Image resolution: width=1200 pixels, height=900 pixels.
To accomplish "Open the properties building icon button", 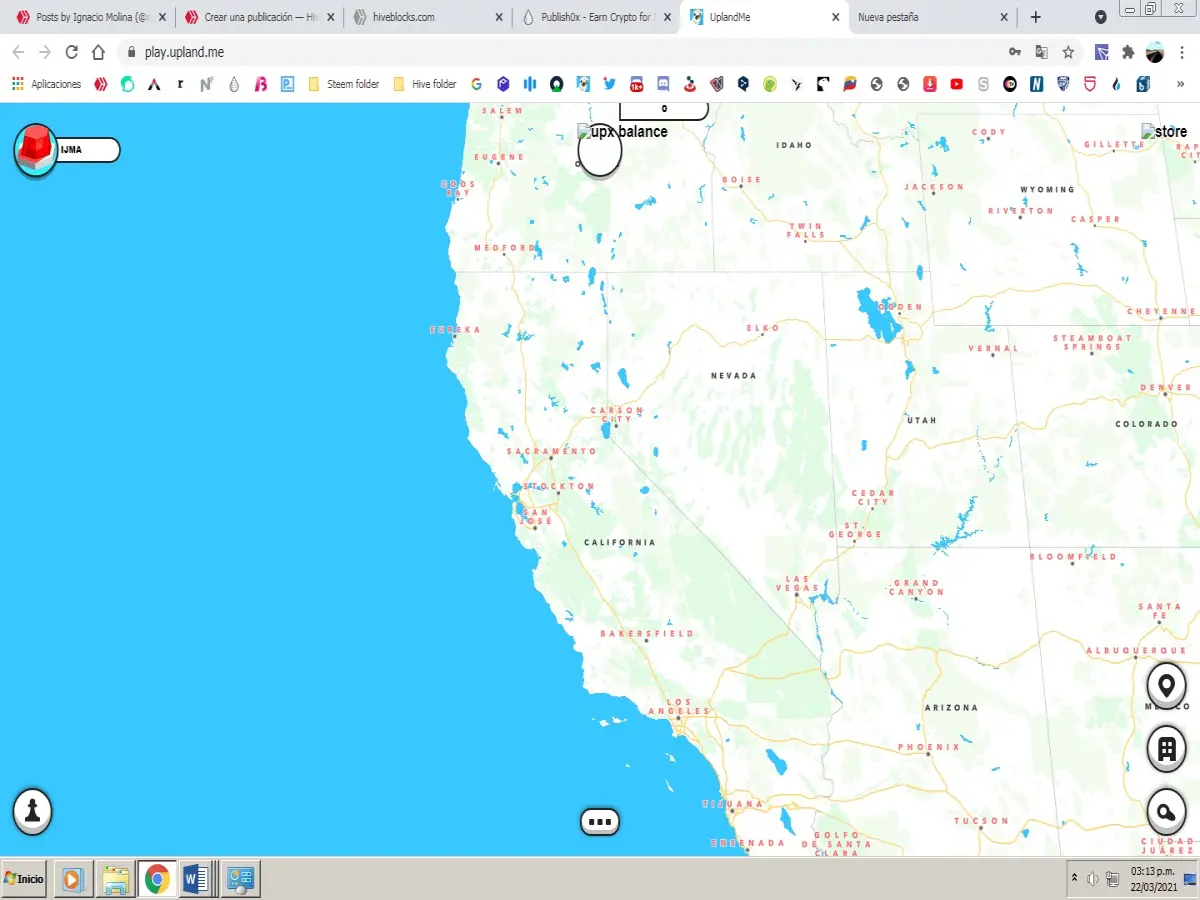I will point(1166,749).
